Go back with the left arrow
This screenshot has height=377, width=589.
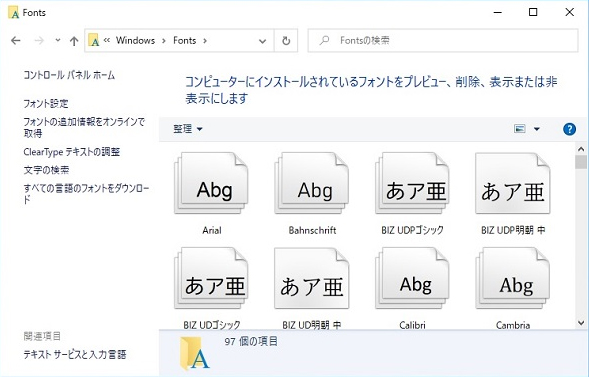coord(16,40)
